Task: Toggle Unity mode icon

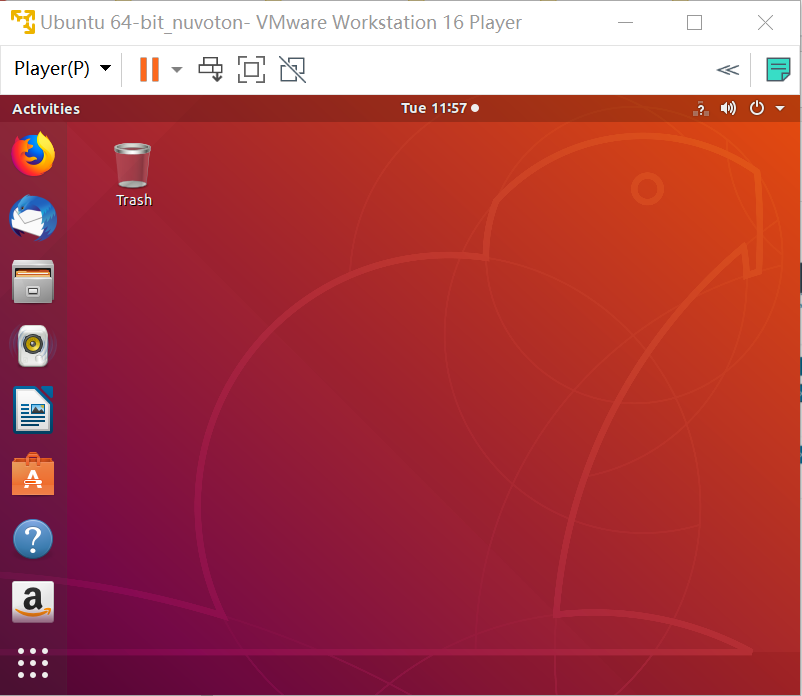Action: [293, 69]
